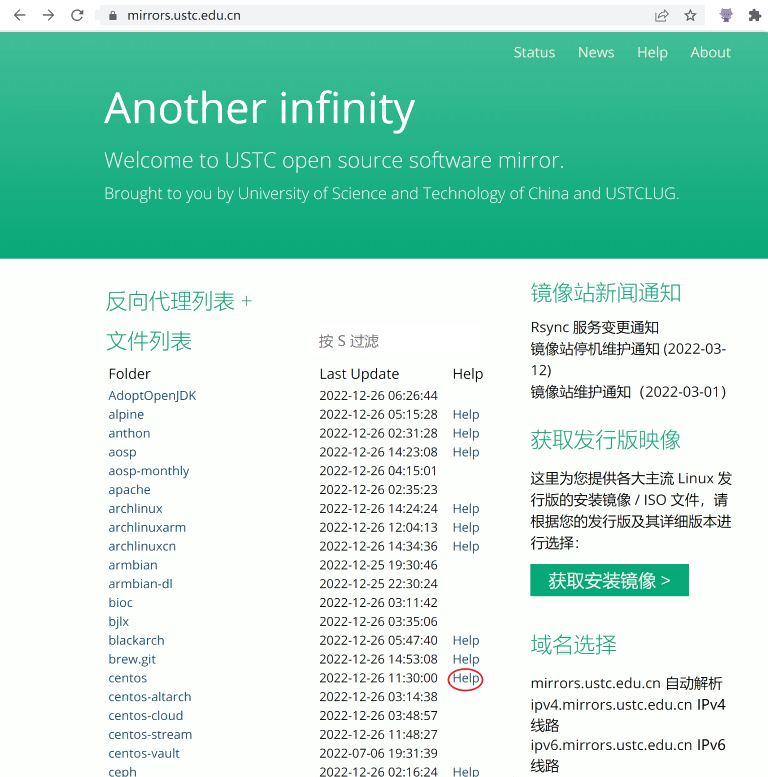768x777 pixels.
Task: Open the Rsync 服务变更通知 news link
Action: tap(595, 327)
